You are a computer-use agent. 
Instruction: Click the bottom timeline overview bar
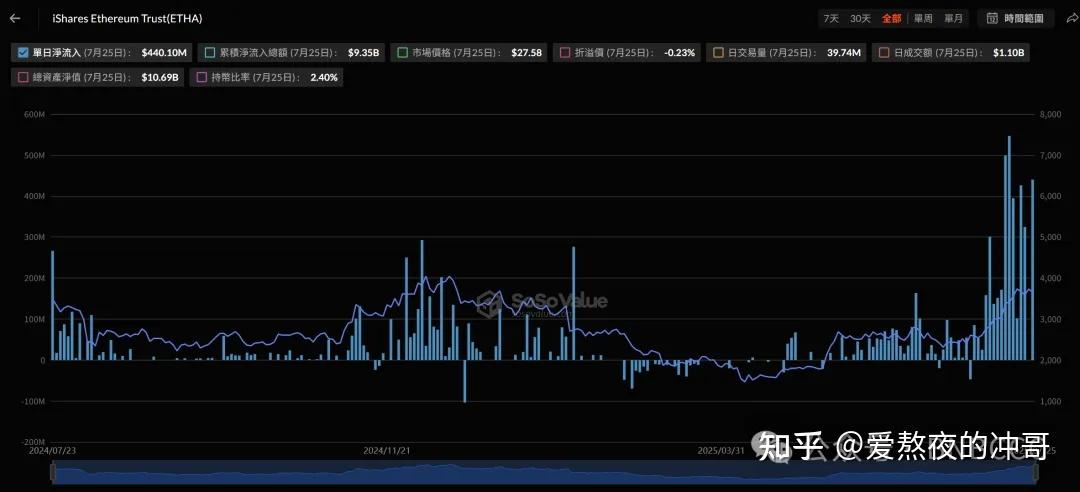tap(544, 473)
